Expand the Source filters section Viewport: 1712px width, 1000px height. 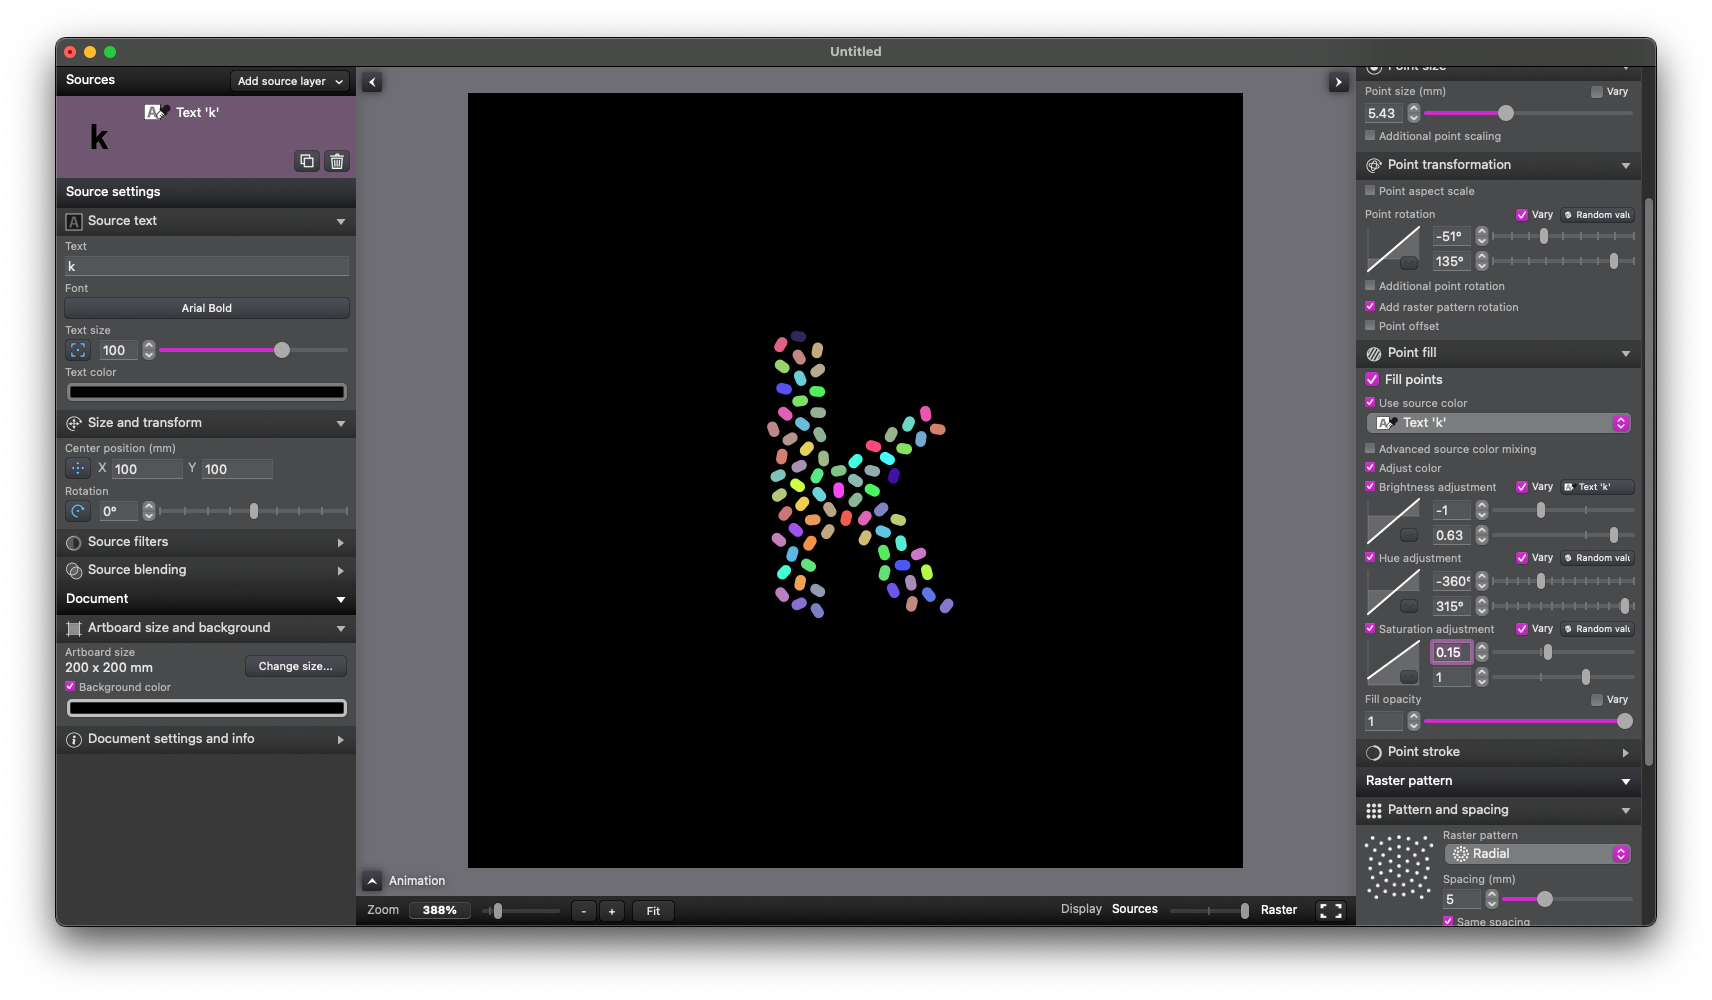[341, 543]
